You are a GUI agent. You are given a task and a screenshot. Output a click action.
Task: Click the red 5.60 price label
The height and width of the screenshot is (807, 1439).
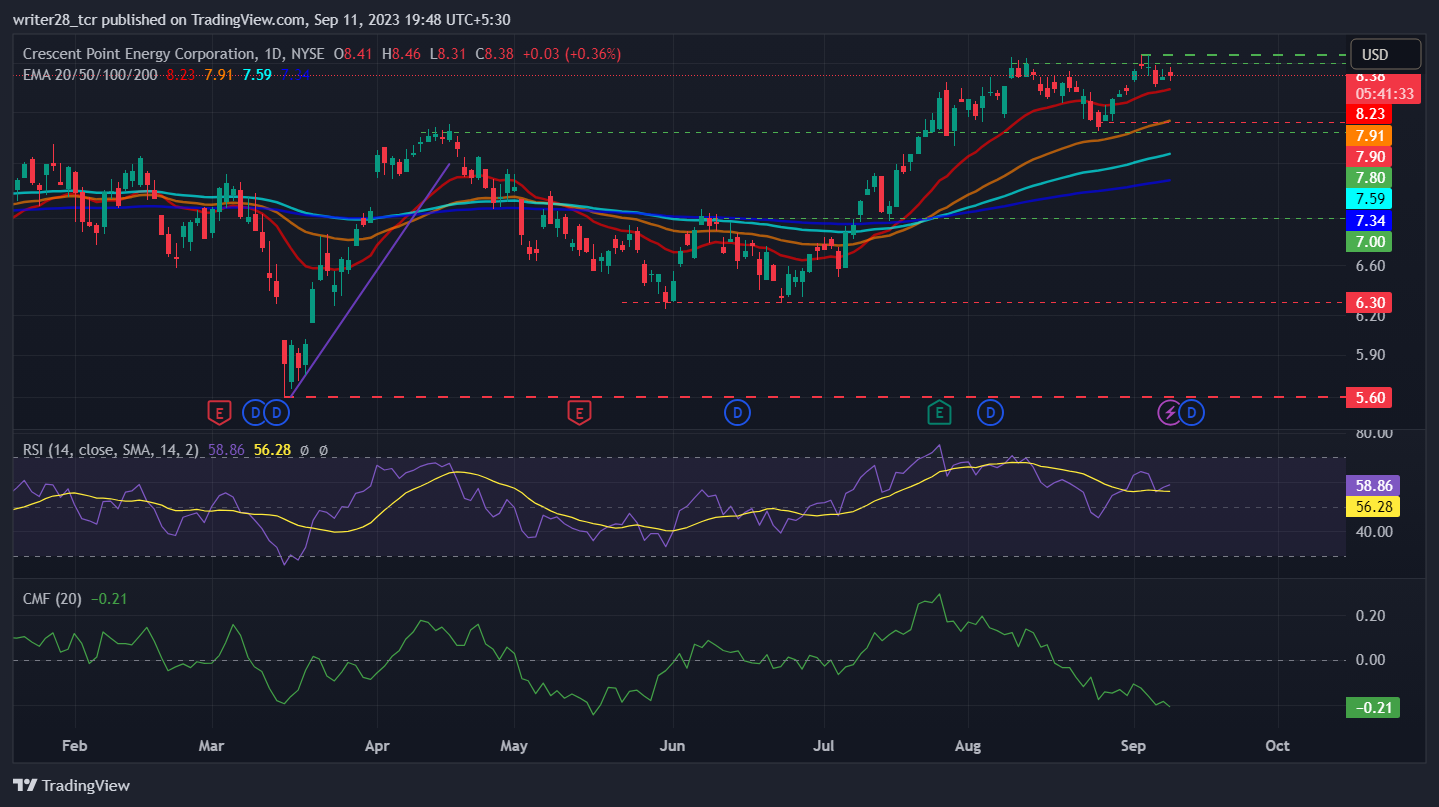coord(1369,397)
